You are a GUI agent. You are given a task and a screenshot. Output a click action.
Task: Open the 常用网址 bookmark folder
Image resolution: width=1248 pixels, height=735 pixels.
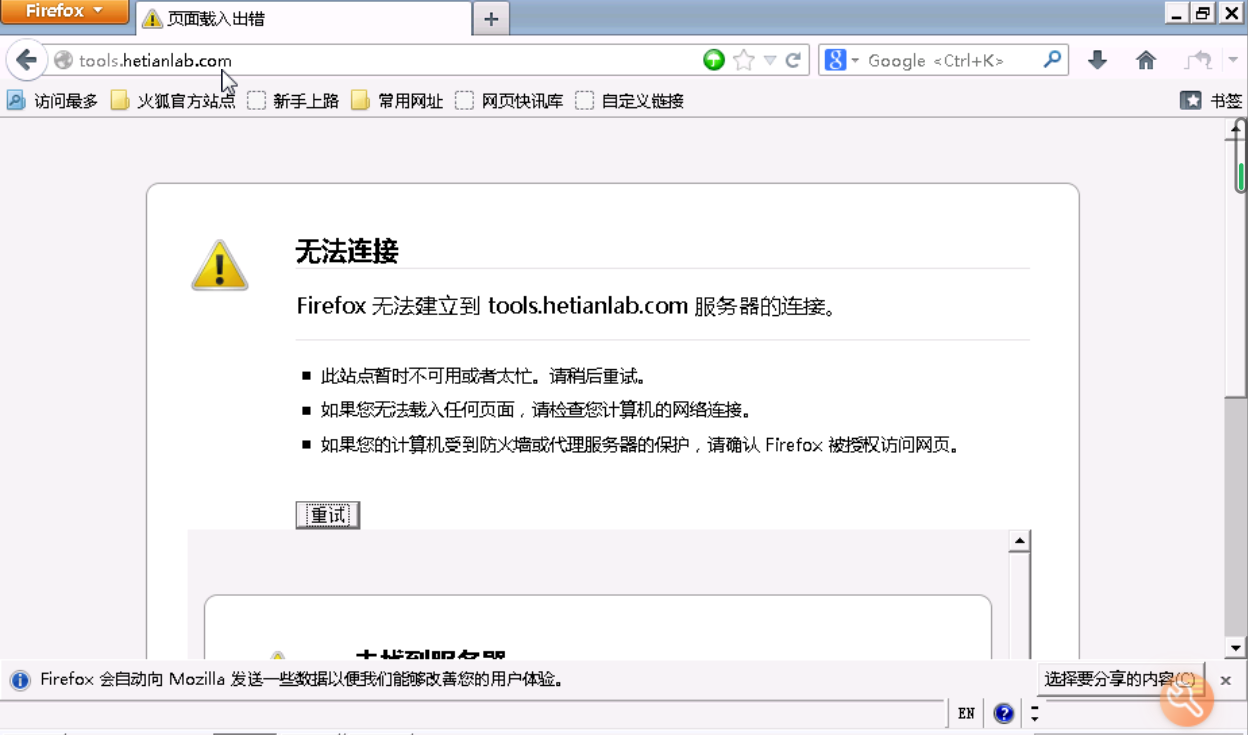(397, 101)
